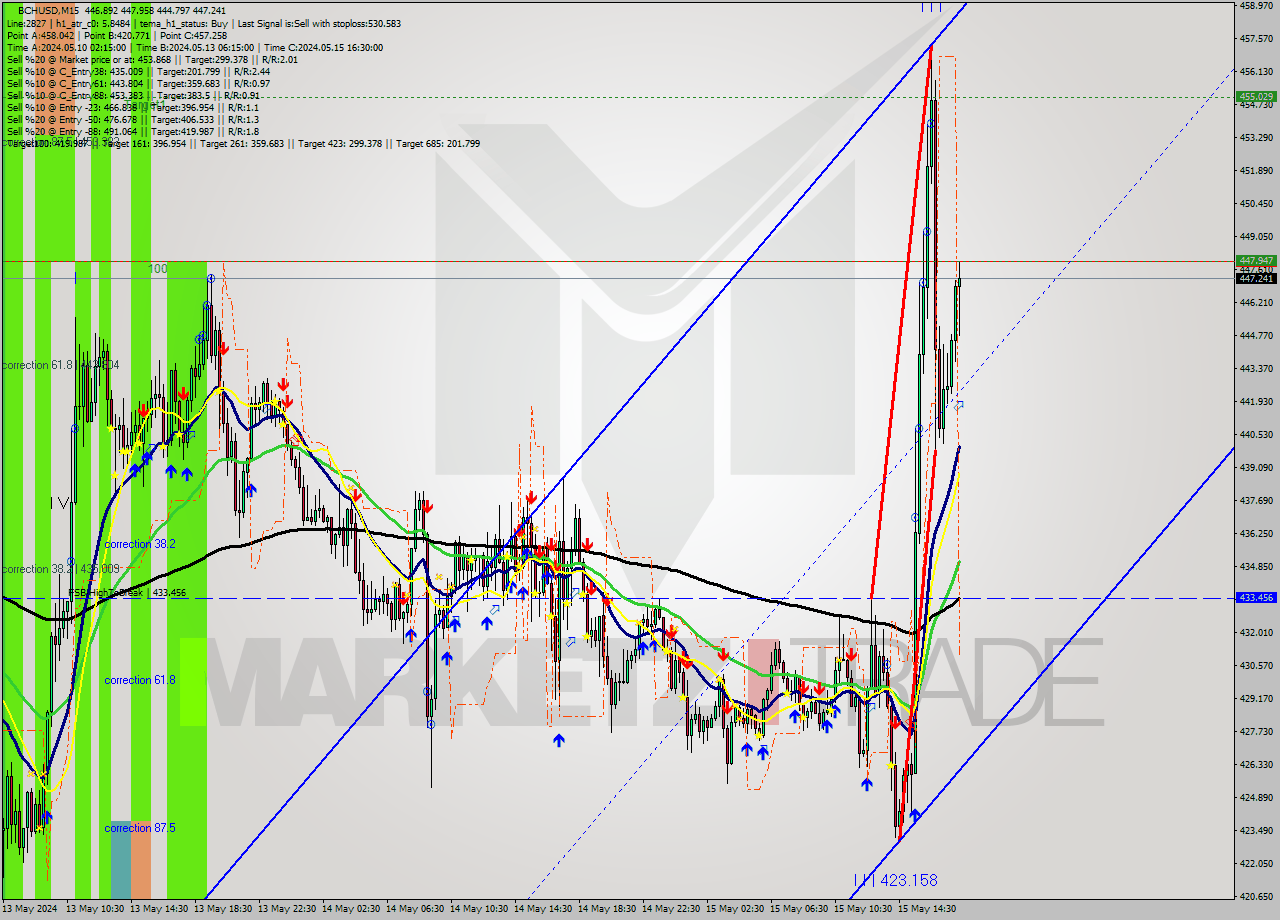Click the 450.450 price axis label
Image resolution: width=1280 pixels, height=920 pixels.
(1256, 204)
